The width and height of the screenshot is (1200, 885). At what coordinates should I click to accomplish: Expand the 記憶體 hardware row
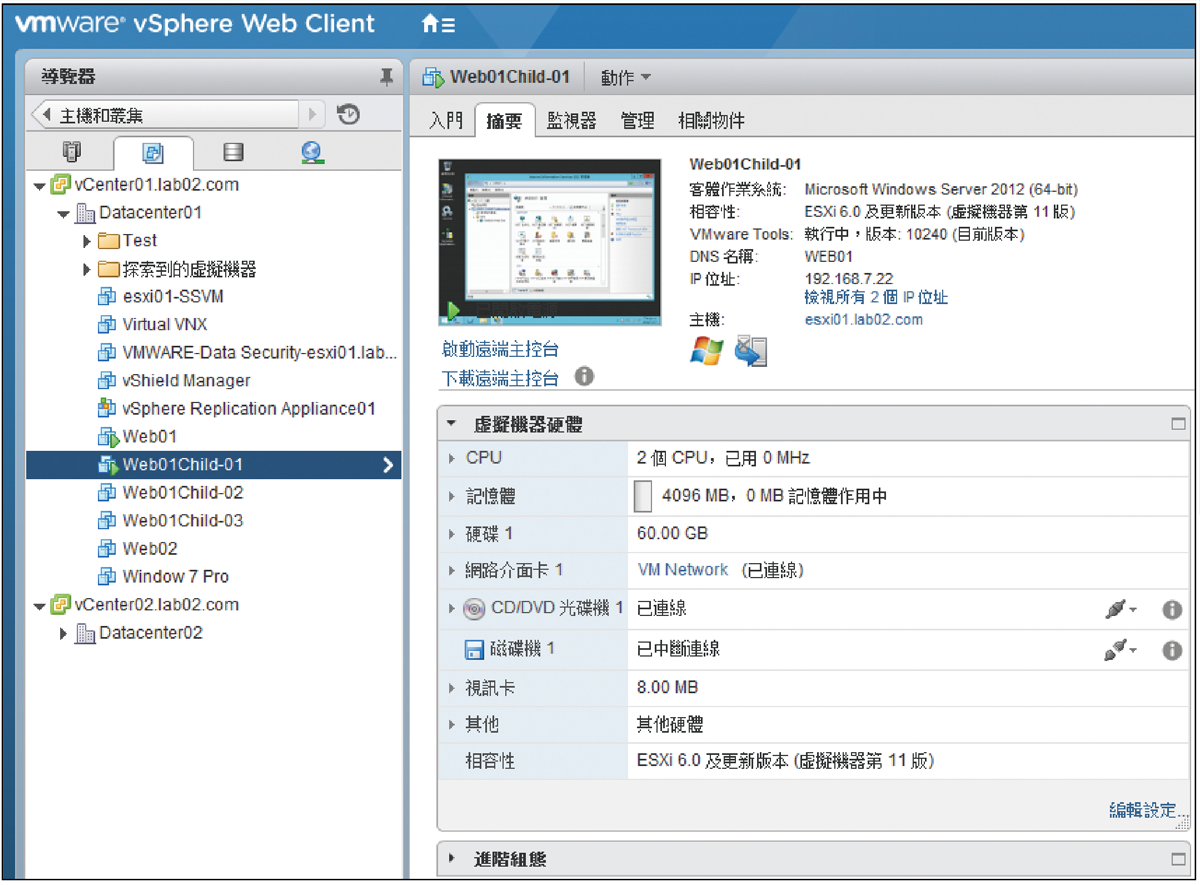coord(452,497)
